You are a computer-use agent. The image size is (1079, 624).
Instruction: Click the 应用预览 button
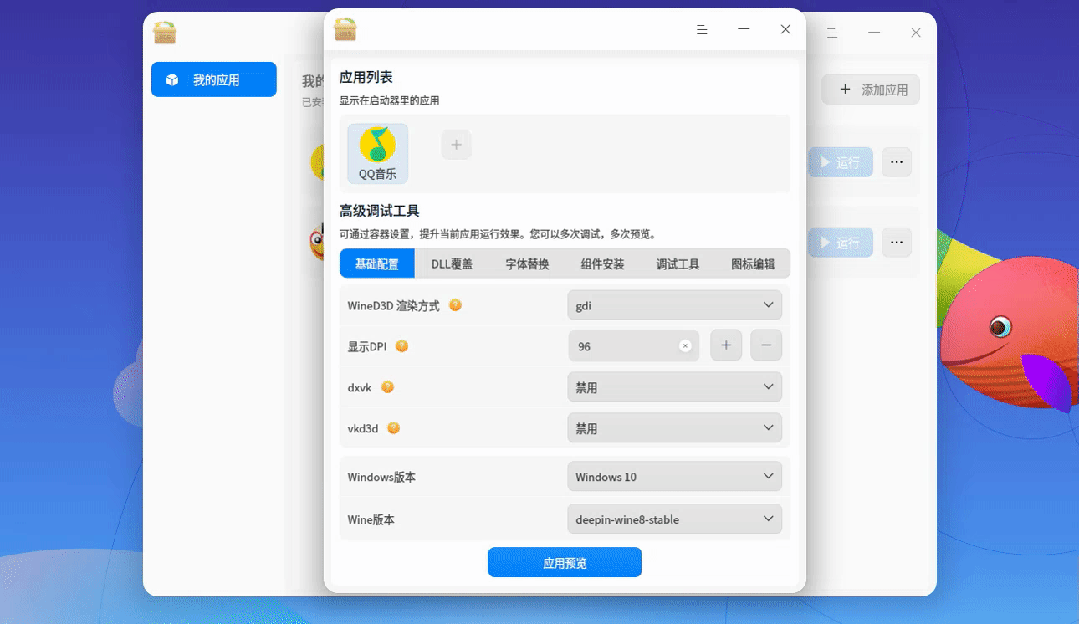(565, 562)
